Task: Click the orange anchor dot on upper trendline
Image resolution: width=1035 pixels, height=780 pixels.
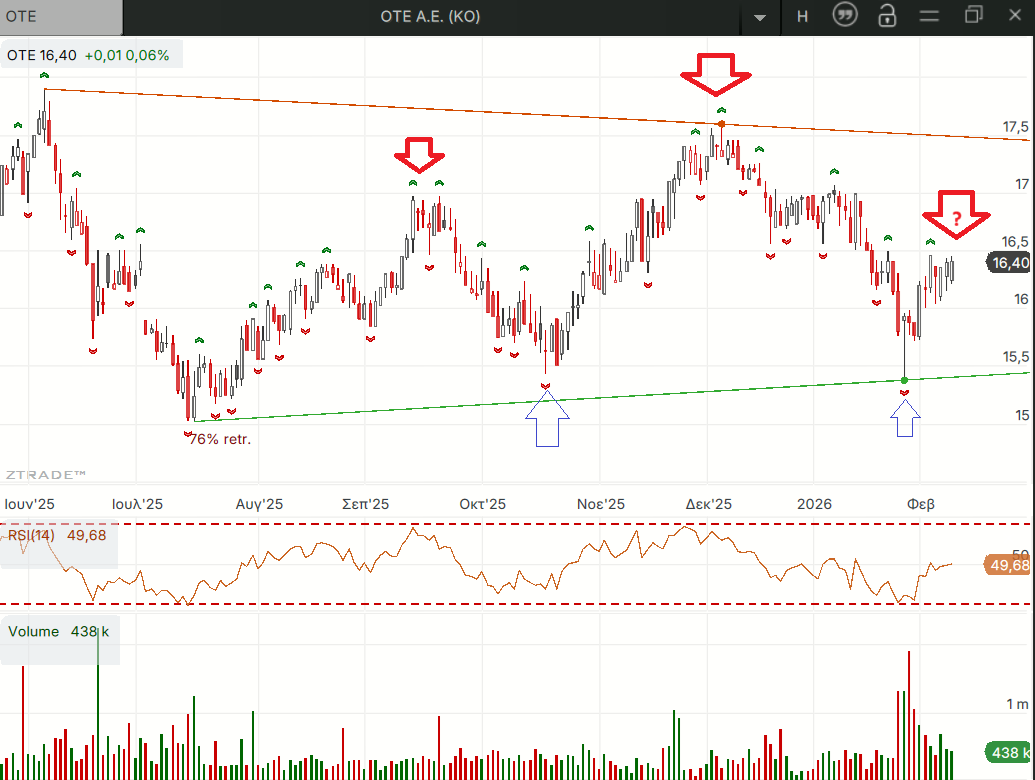Action: tap(722, 124)
